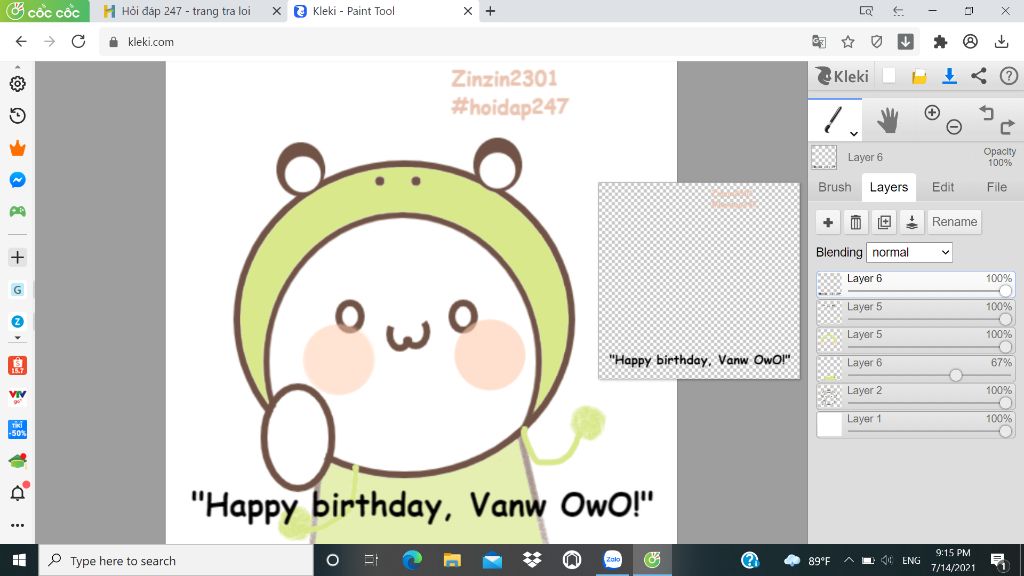This screenshot has height=576, width=1024.
Task: Open Cốc Cốc sidebar settings gear
Action: 18,84
